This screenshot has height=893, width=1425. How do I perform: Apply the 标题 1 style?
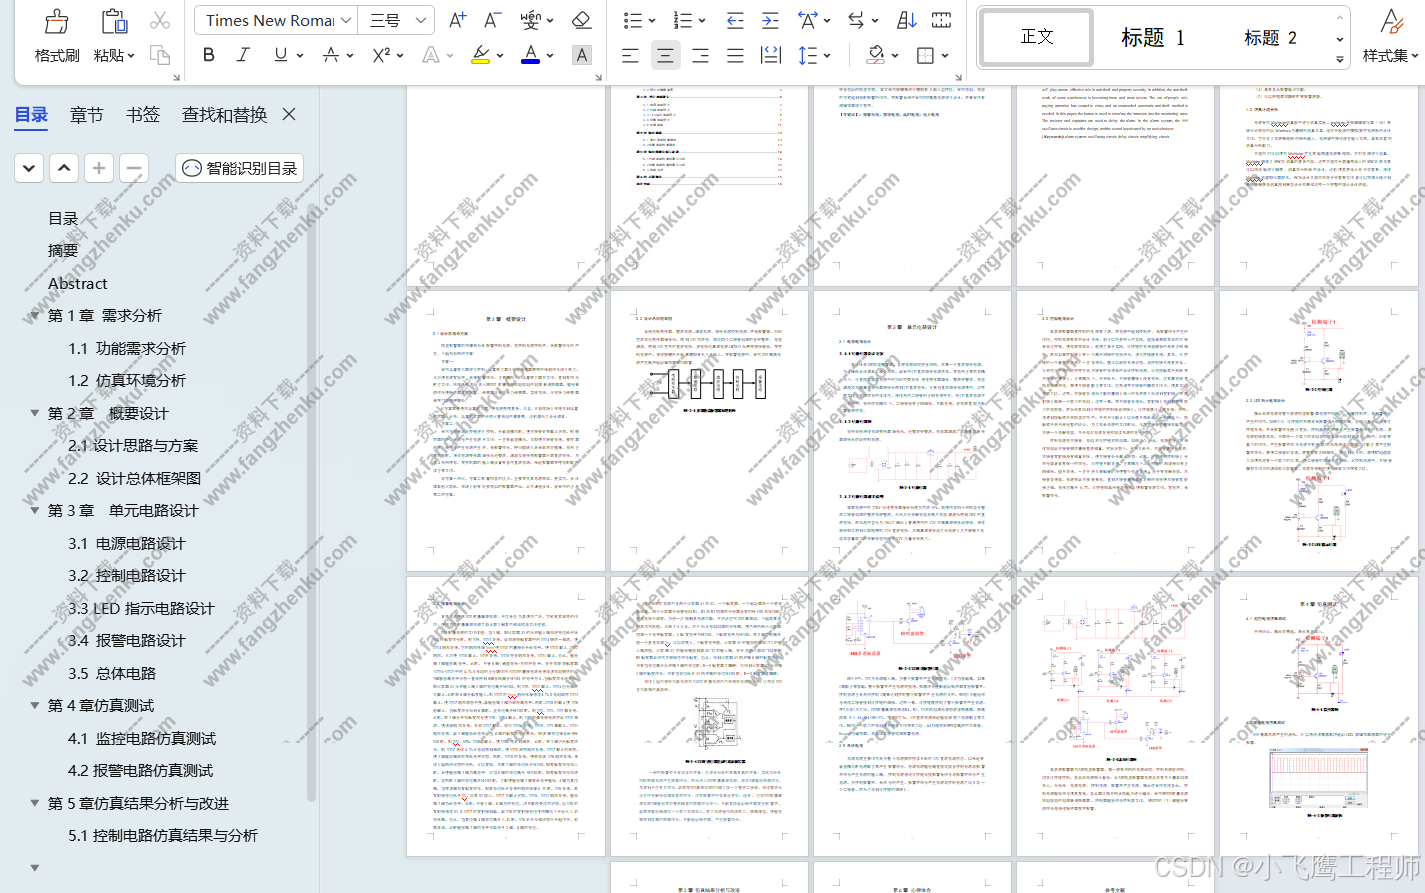coord(1152,37)
